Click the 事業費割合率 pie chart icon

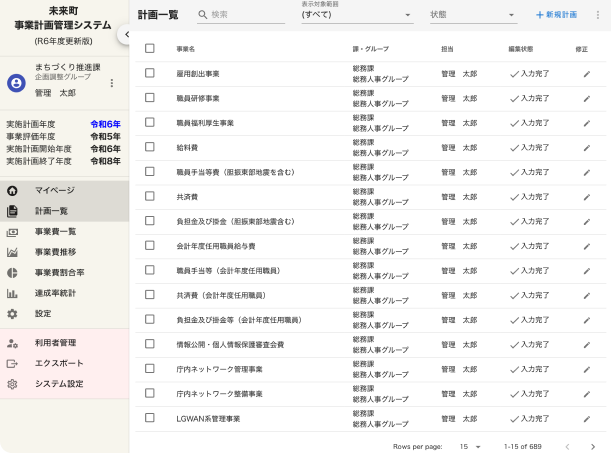[x=12, y=273]
